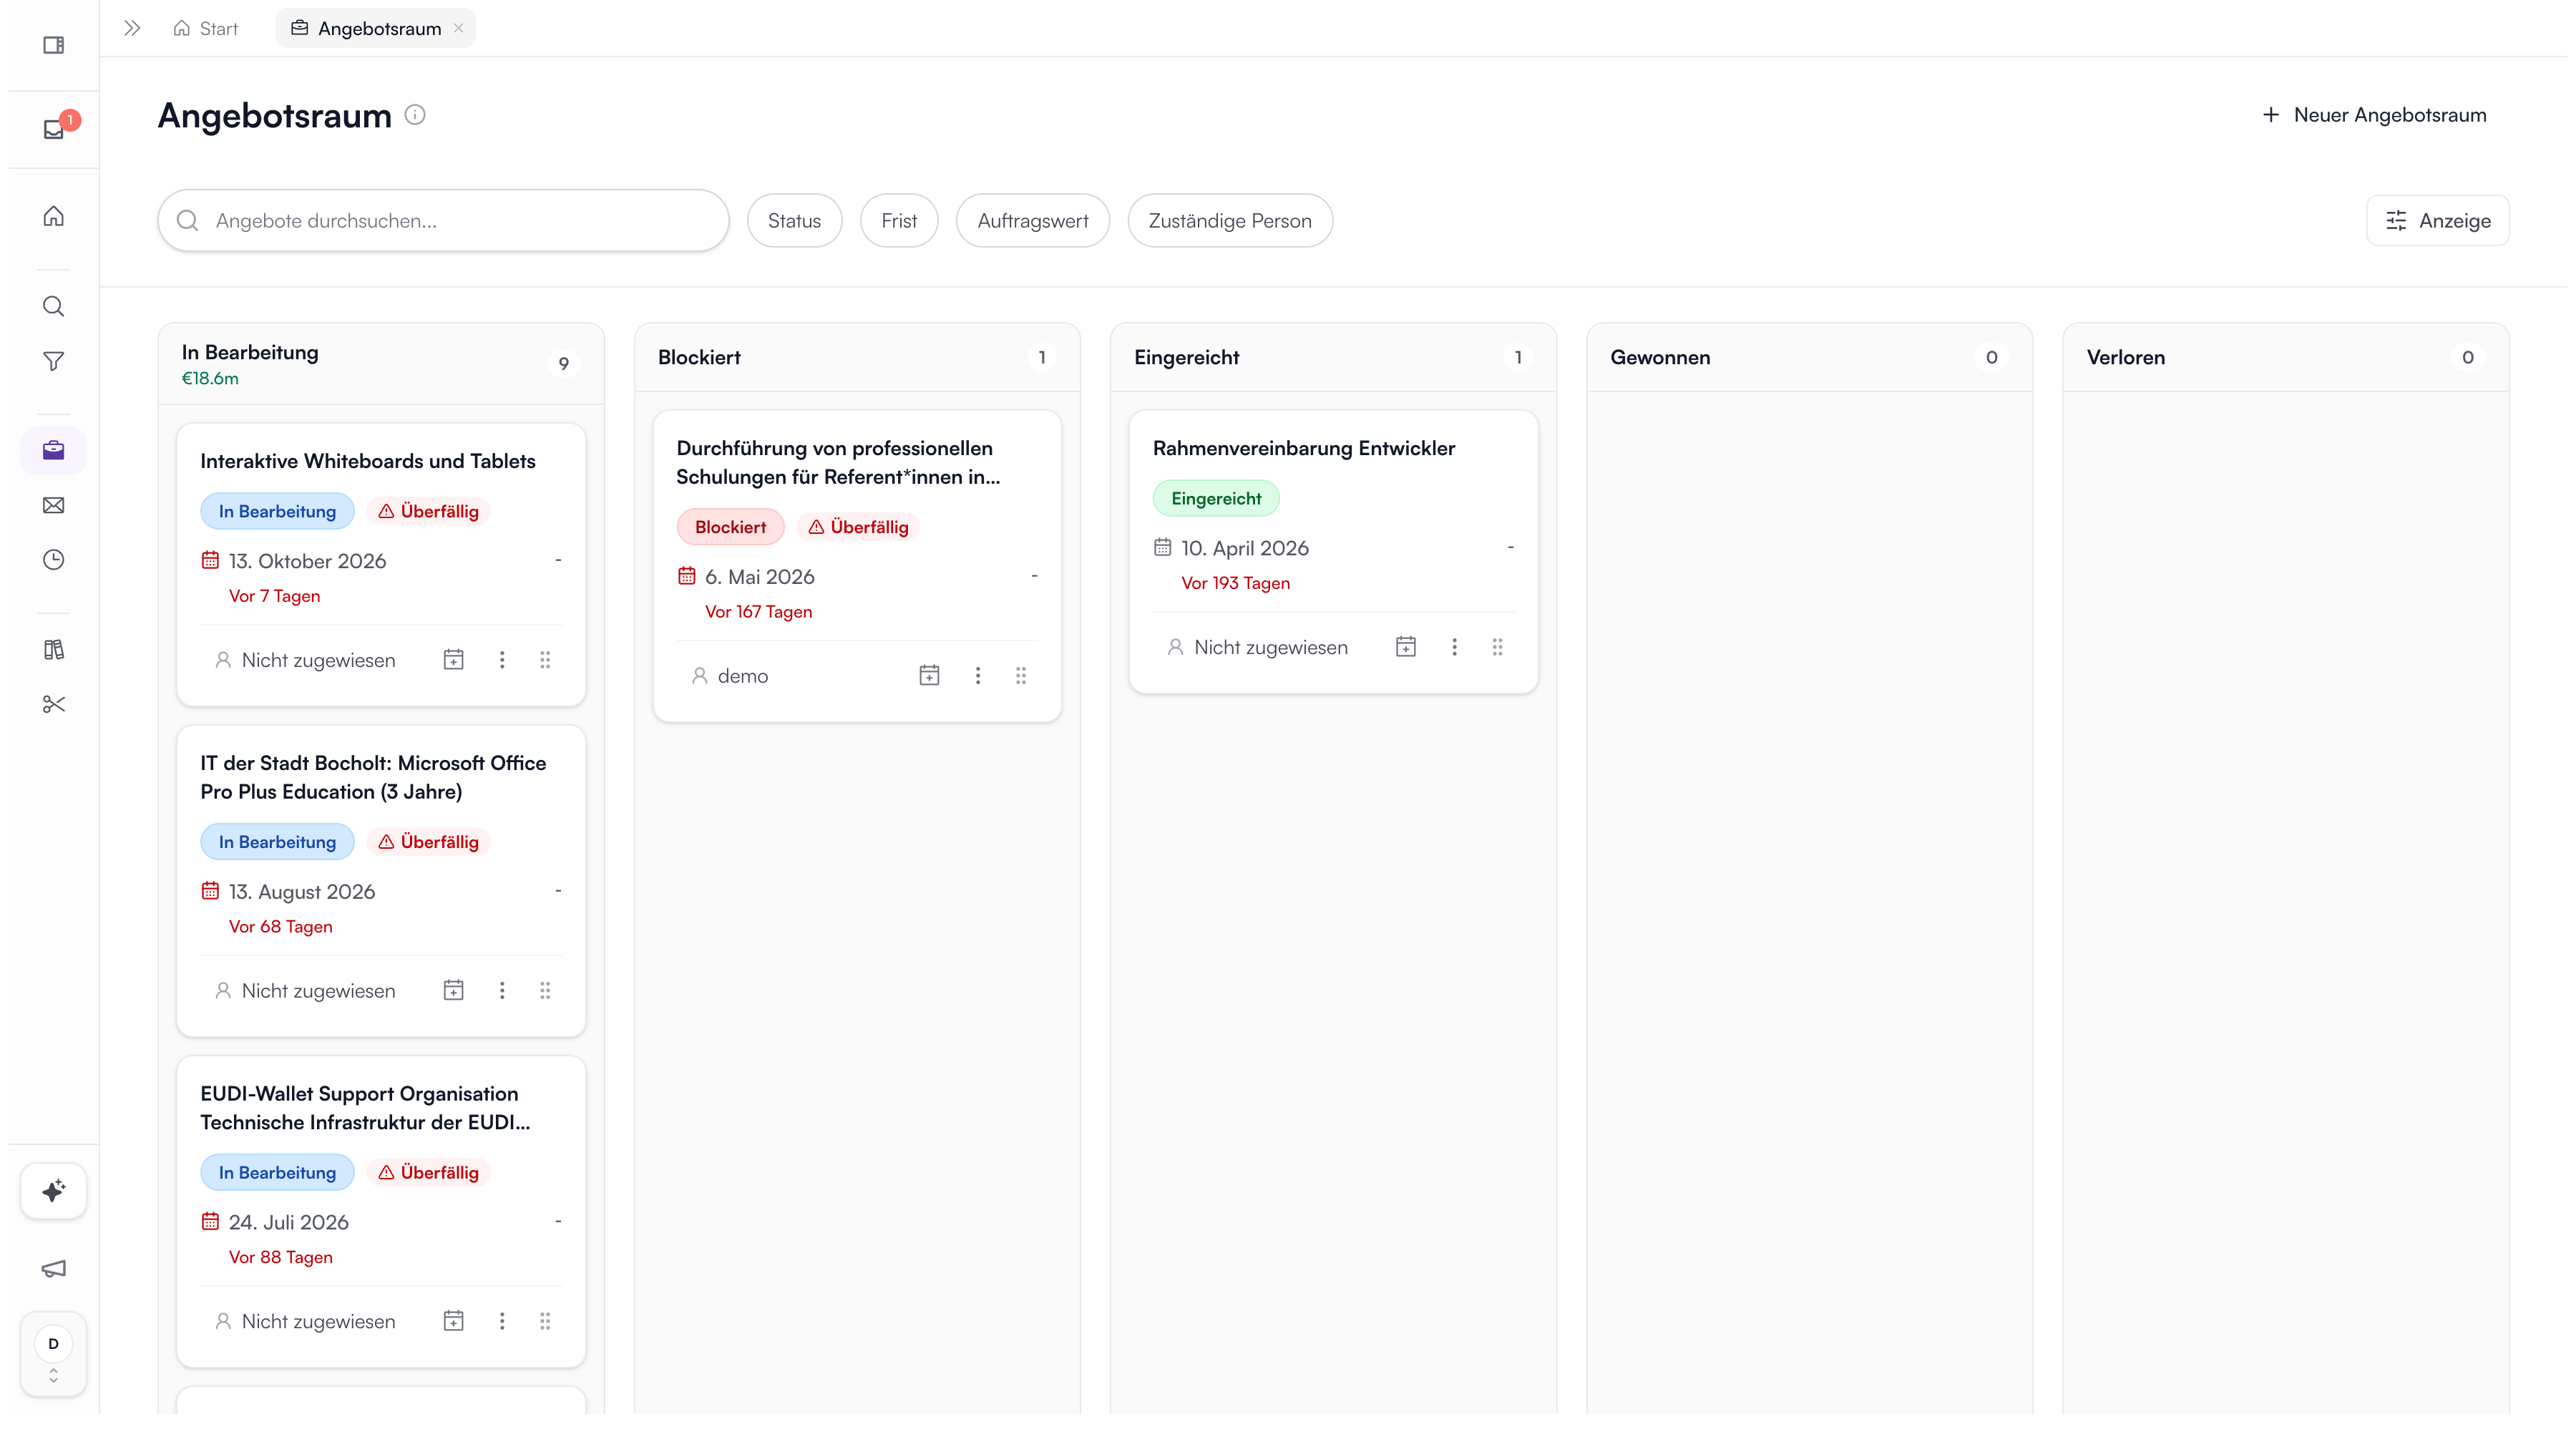Open search from sidebar magnifier icon
Screen dimensions: 2576x1437
tap(54, 306)
